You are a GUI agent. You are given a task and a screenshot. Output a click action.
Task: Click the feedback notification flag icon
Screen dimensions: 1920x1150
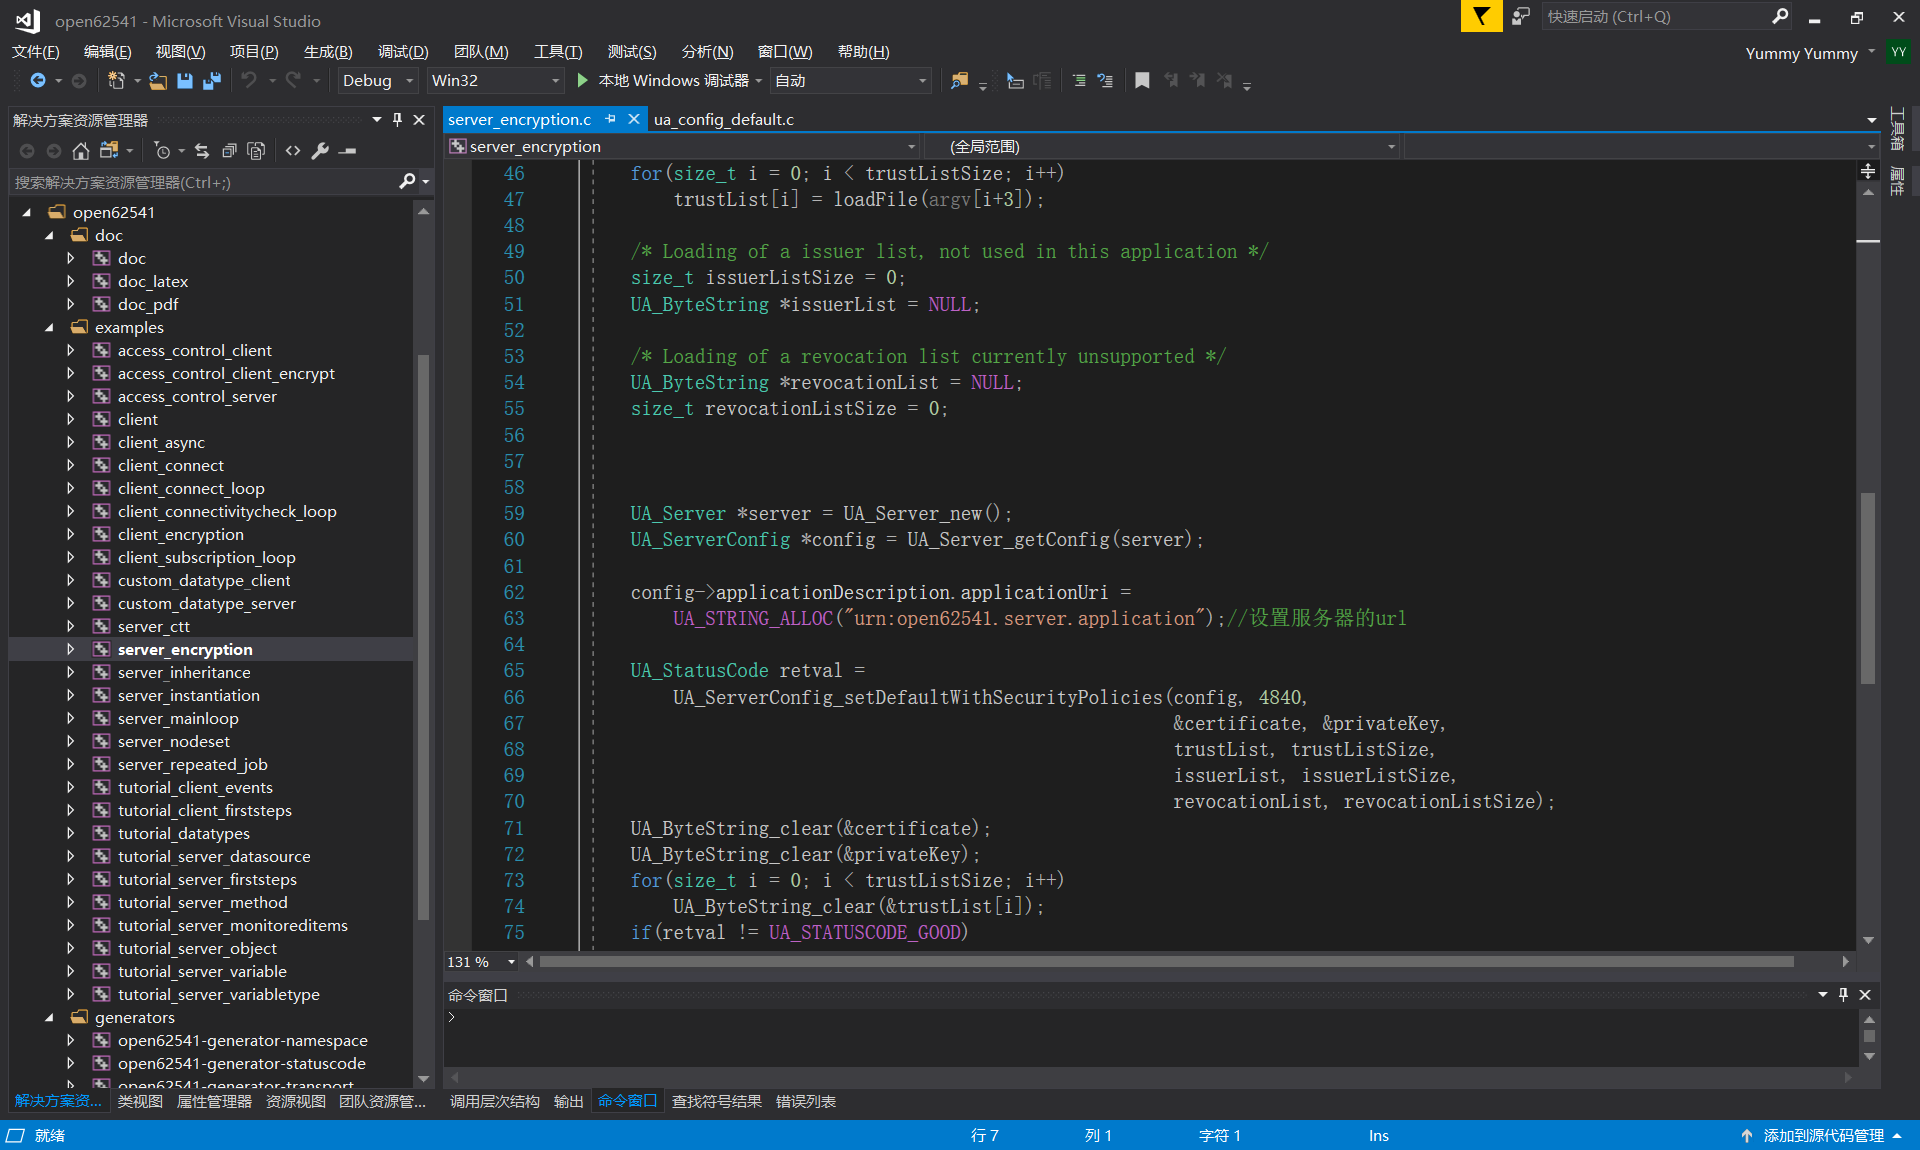coord(1481,16)
